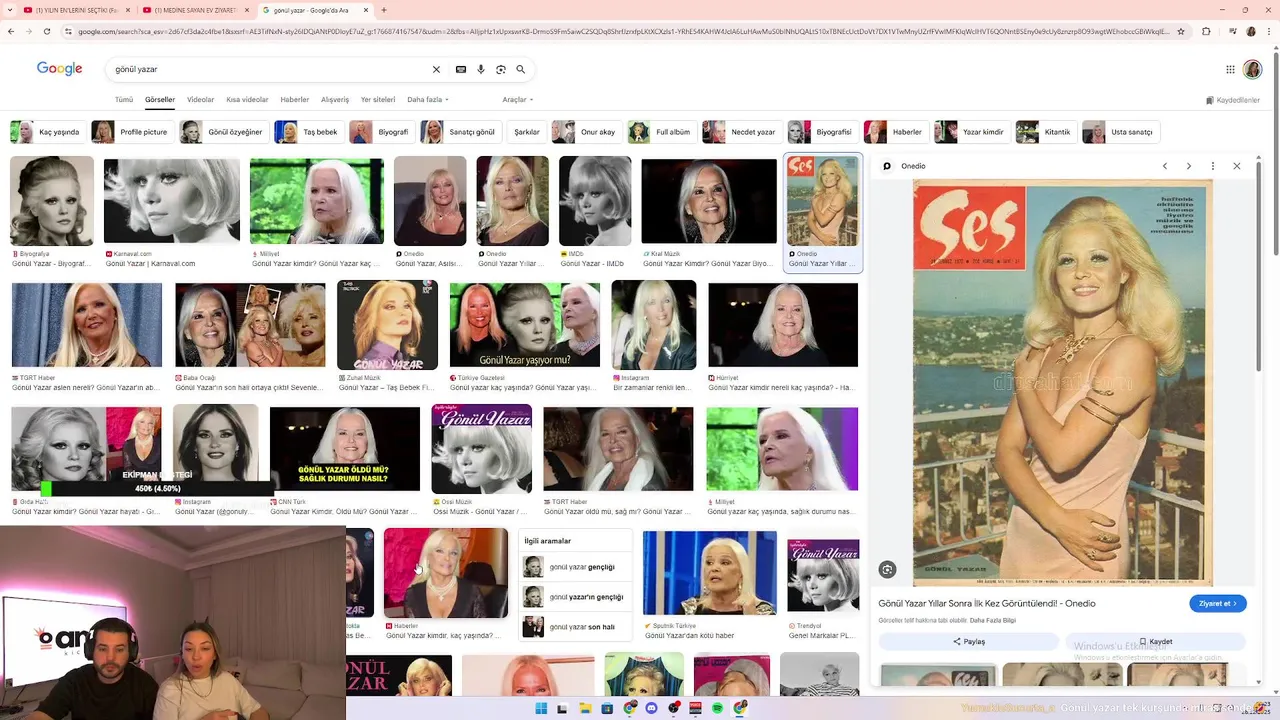Image resolution: width=1280 pixels, height=720 pixels.
Task: Open Discord from the taskbar
Action: click(x=651, y=708)
